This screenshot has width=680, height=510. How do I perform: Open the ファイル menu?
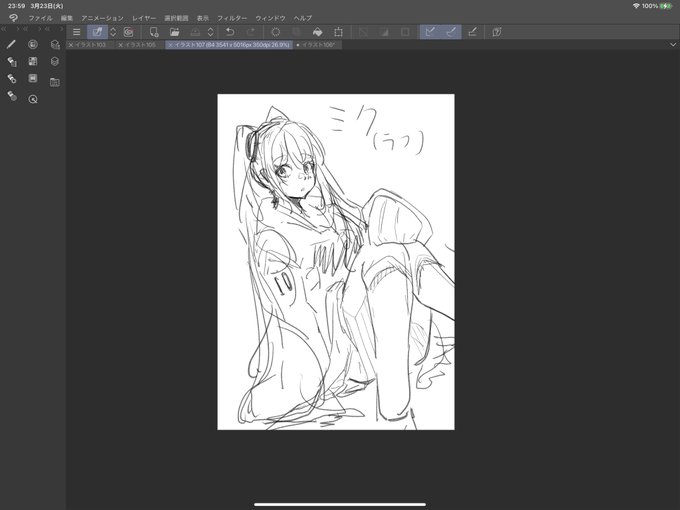pos(40,18)
